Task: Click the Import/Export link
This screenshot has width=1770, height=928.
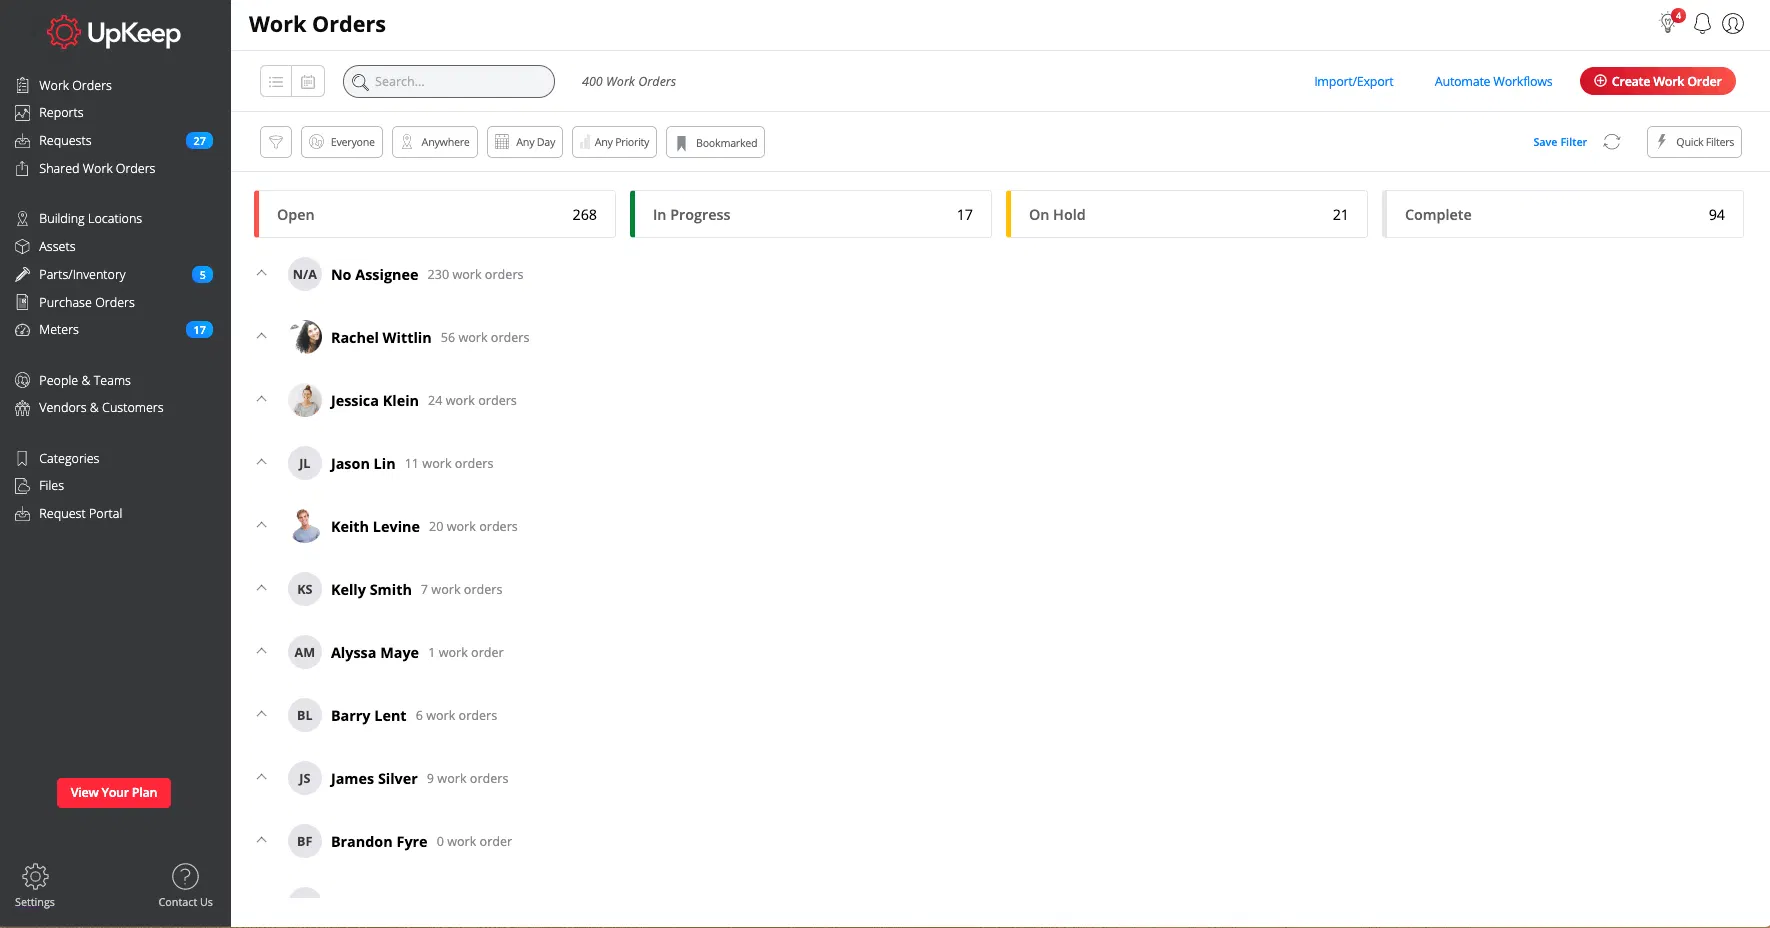Action: pyautogui.click(x=1354, y=81)
